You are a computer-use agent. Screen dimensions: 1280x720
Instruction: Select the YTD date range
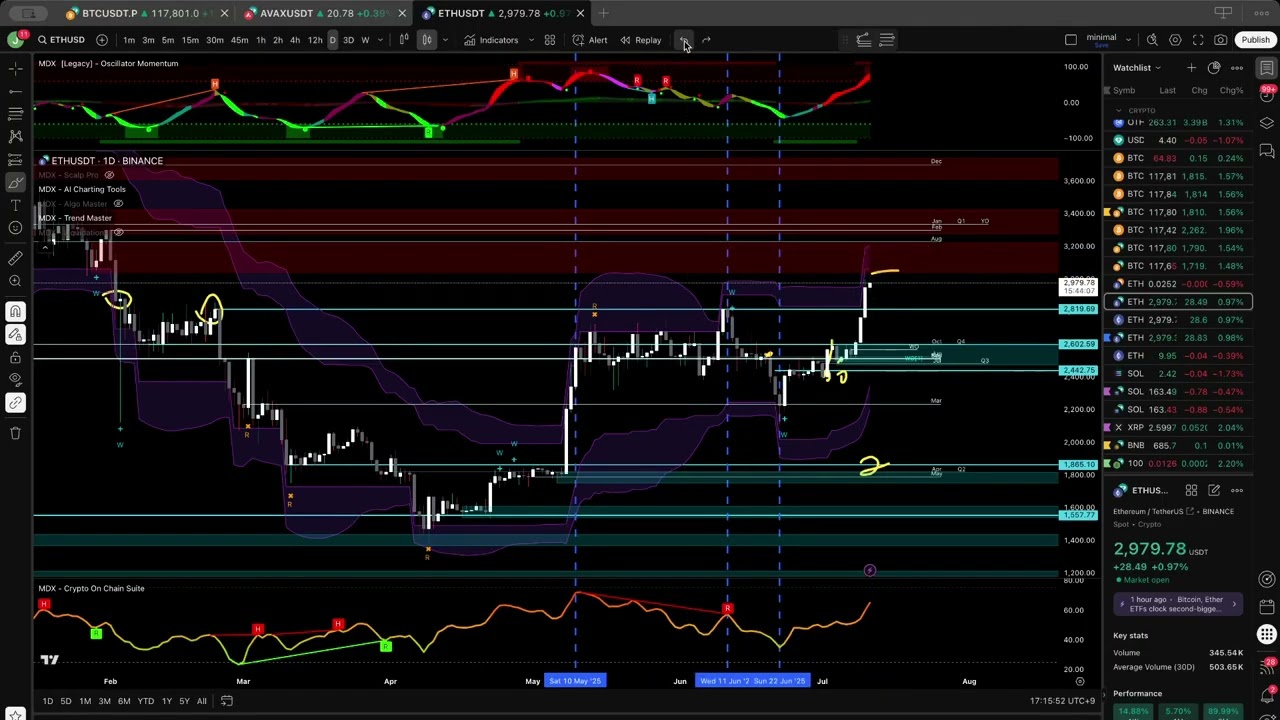point(146,701)
